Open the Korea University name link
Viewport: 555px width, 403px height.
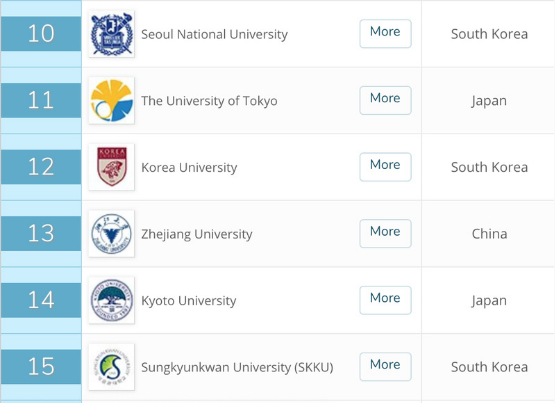pos(189,167)
